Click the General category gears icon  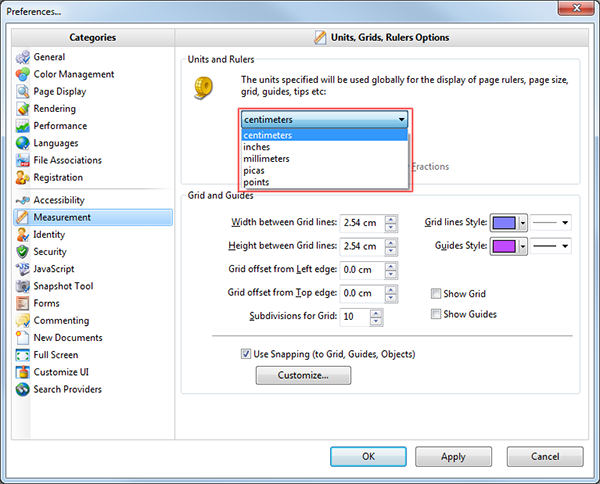[x=23, y=57]
